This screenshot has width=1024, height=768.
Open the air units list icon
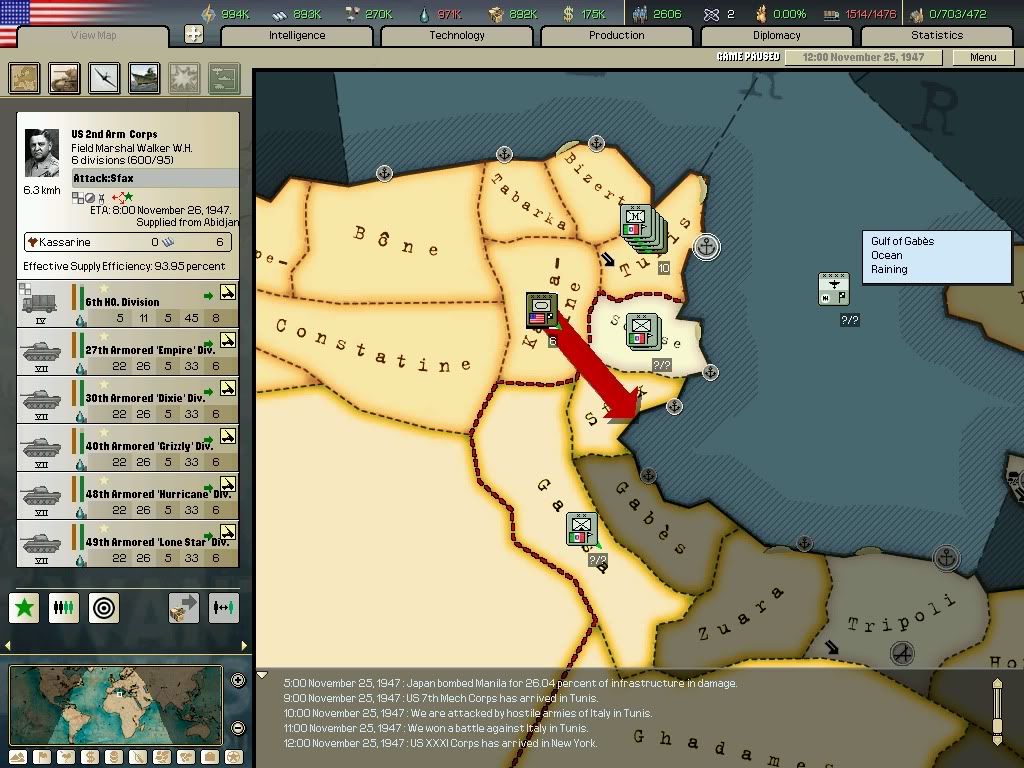104,78
